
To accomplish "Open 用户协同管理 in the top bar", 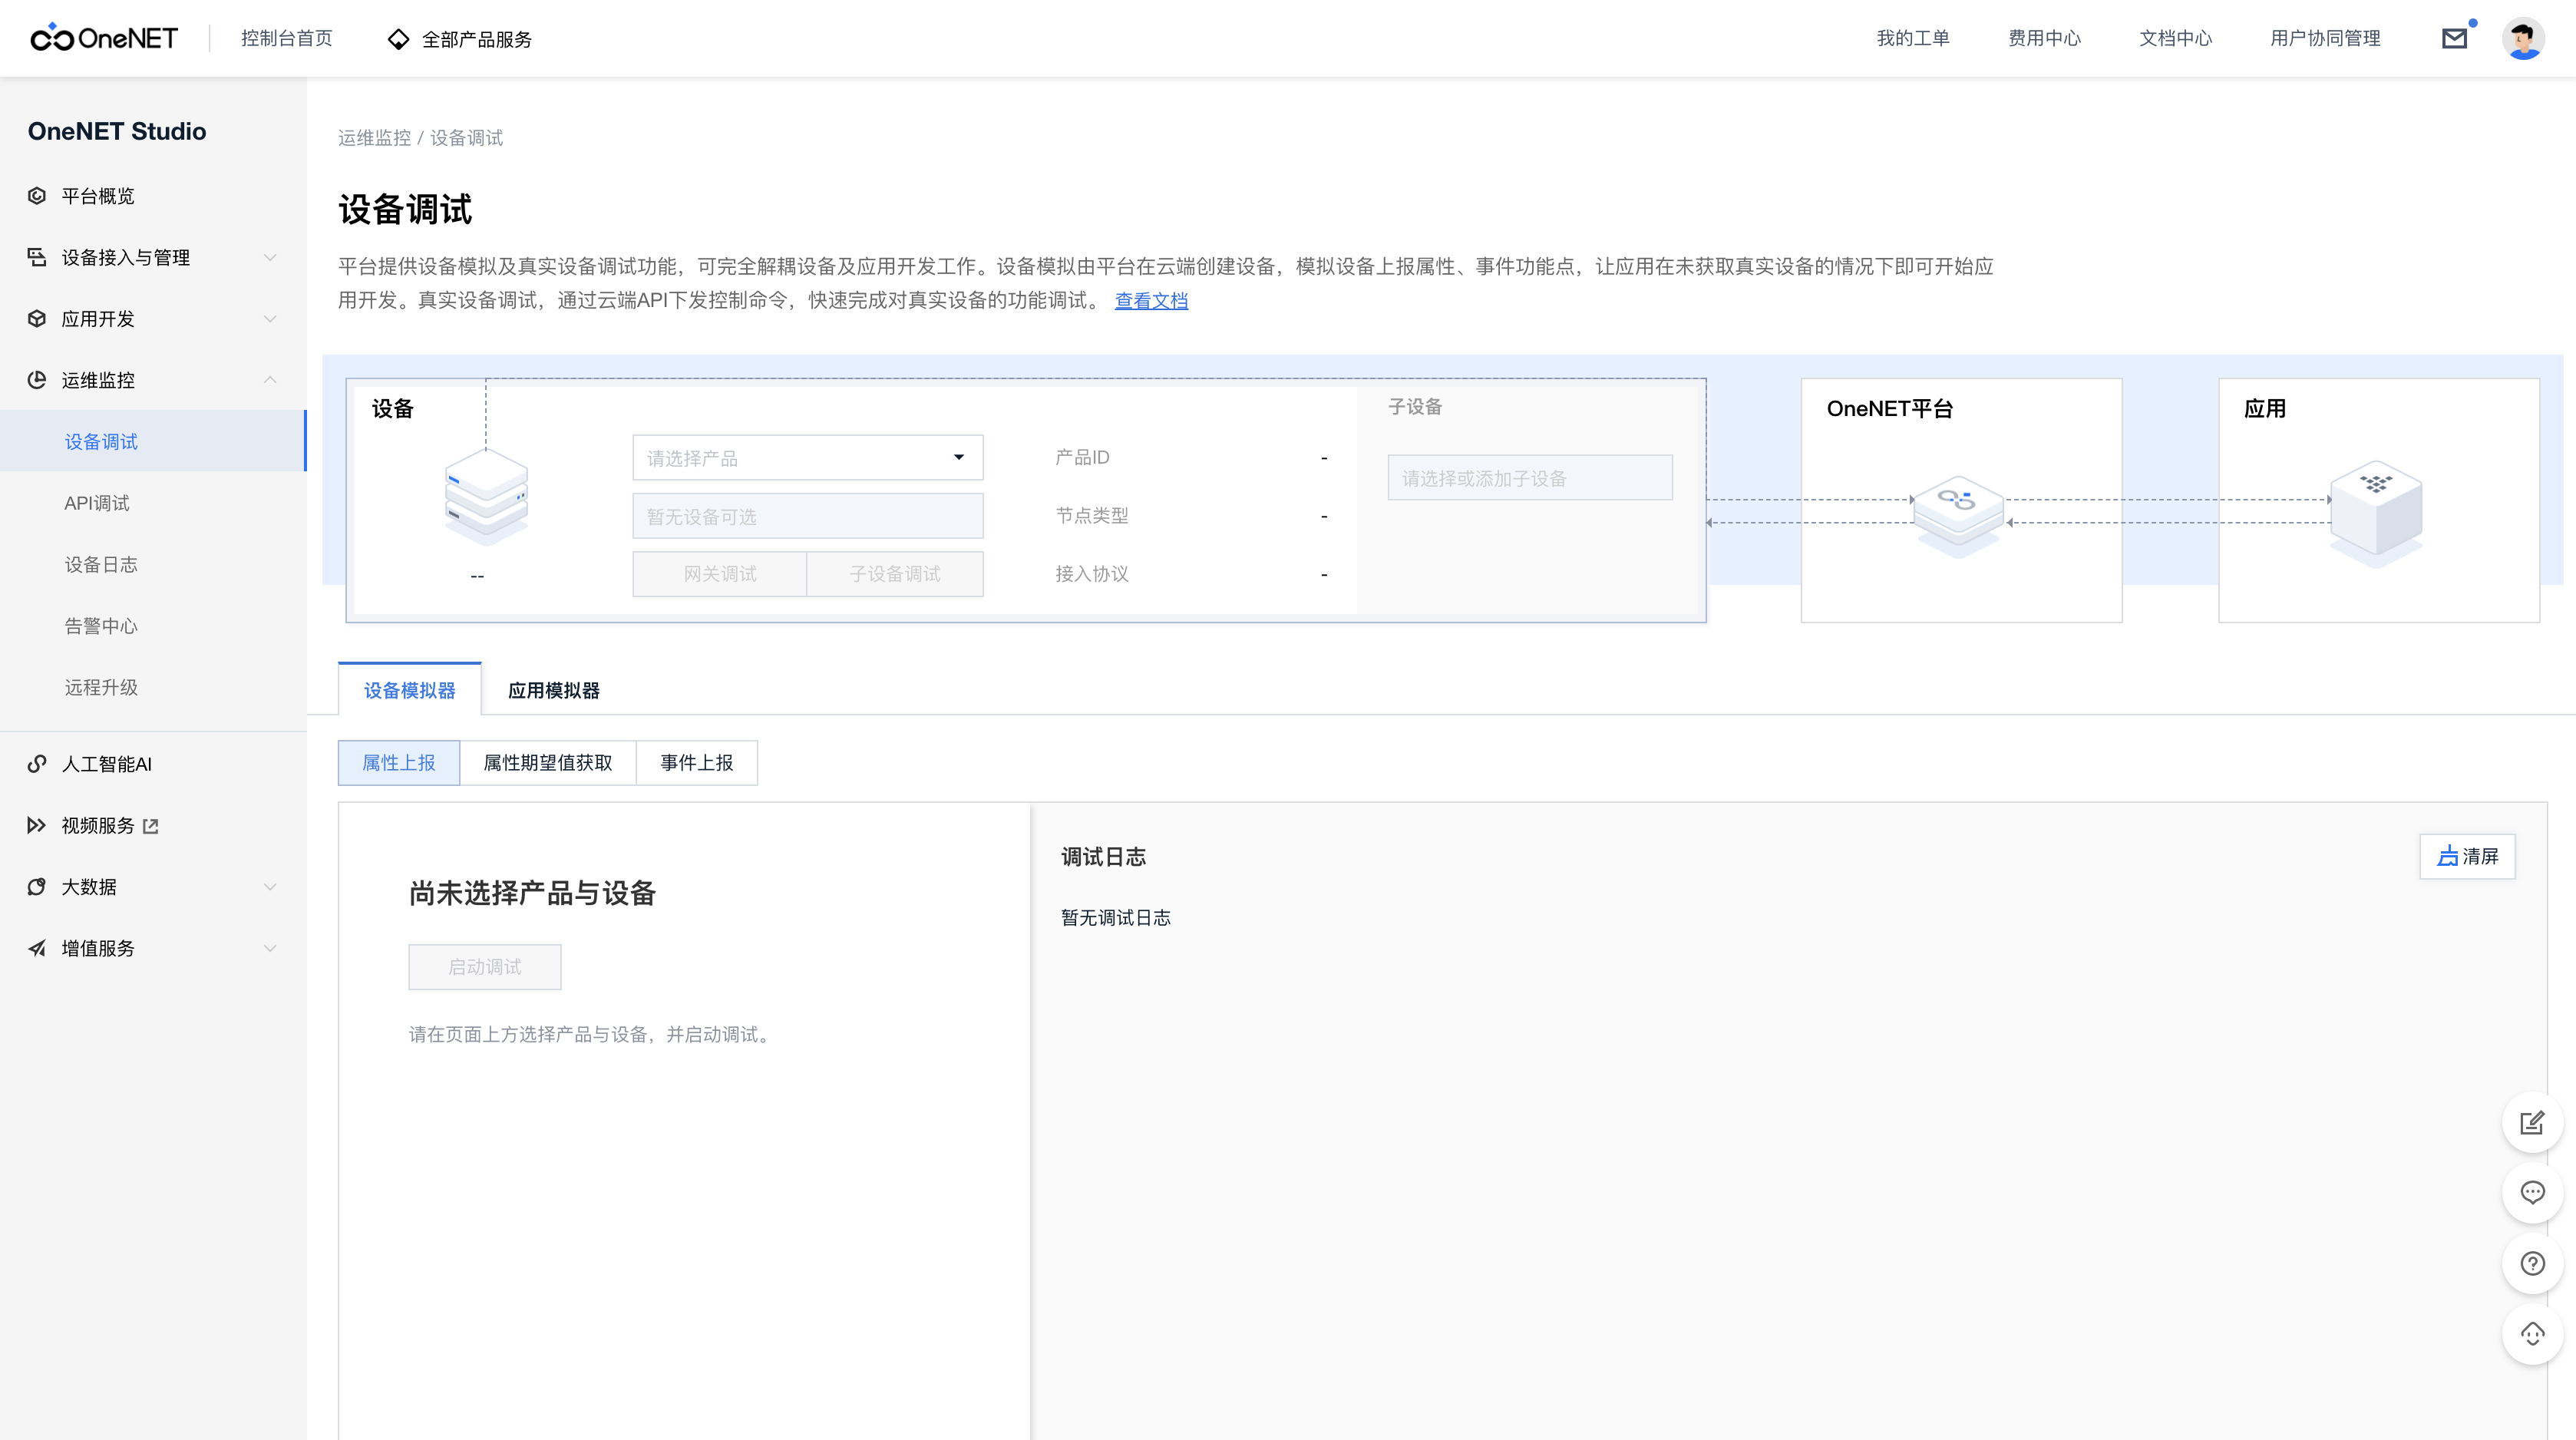I will (2324, 38).
